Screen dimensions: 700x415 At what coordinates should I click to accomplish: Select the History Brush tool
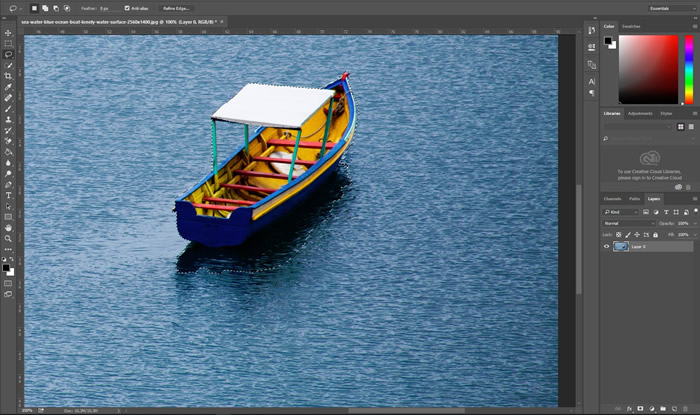8,130
